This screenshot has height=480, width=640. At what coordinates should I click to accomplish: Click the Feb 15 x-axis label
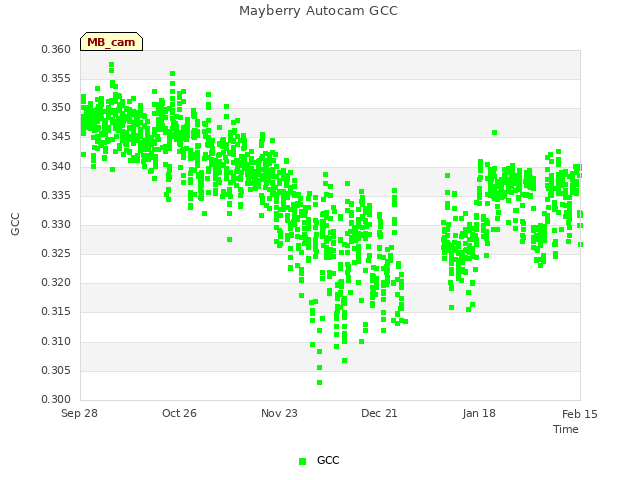click(580, 414)
